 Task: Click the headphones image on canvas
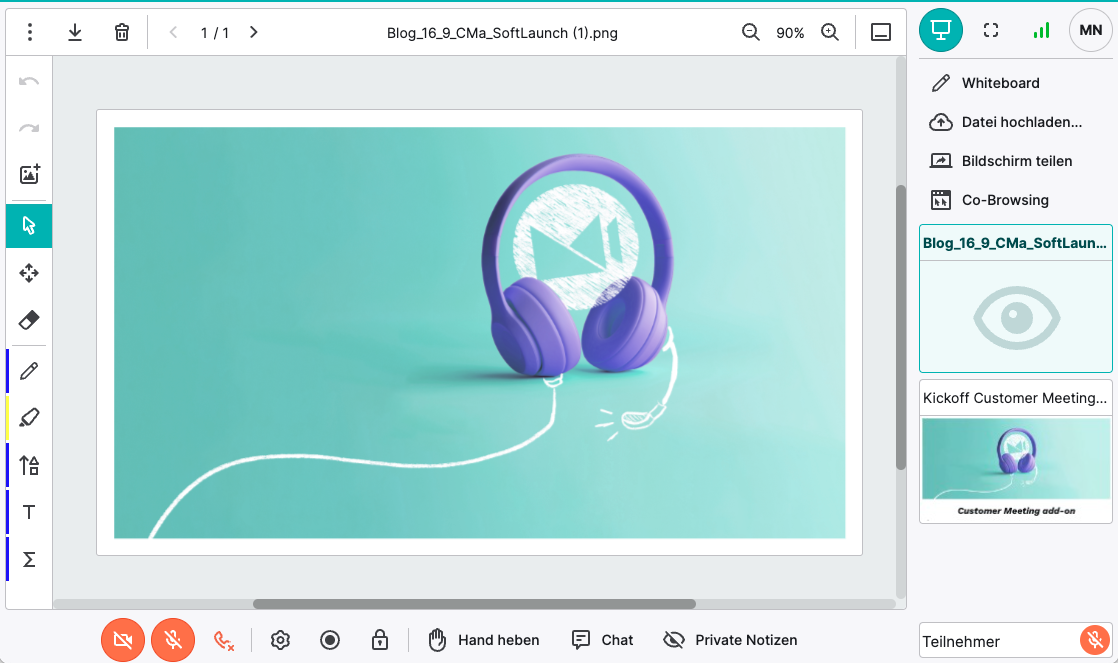(578, 265)
